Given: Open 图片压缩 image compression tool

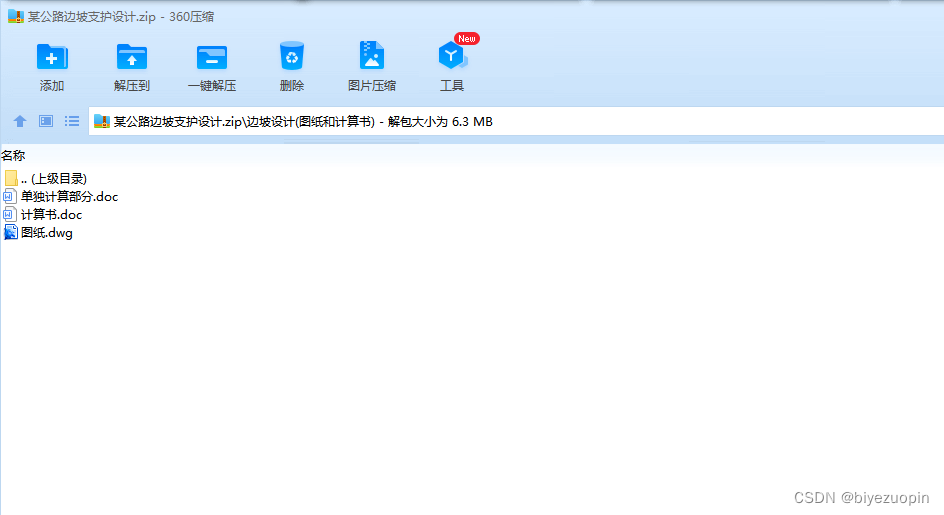Looking at the screenshot, I should click(371, 66).
